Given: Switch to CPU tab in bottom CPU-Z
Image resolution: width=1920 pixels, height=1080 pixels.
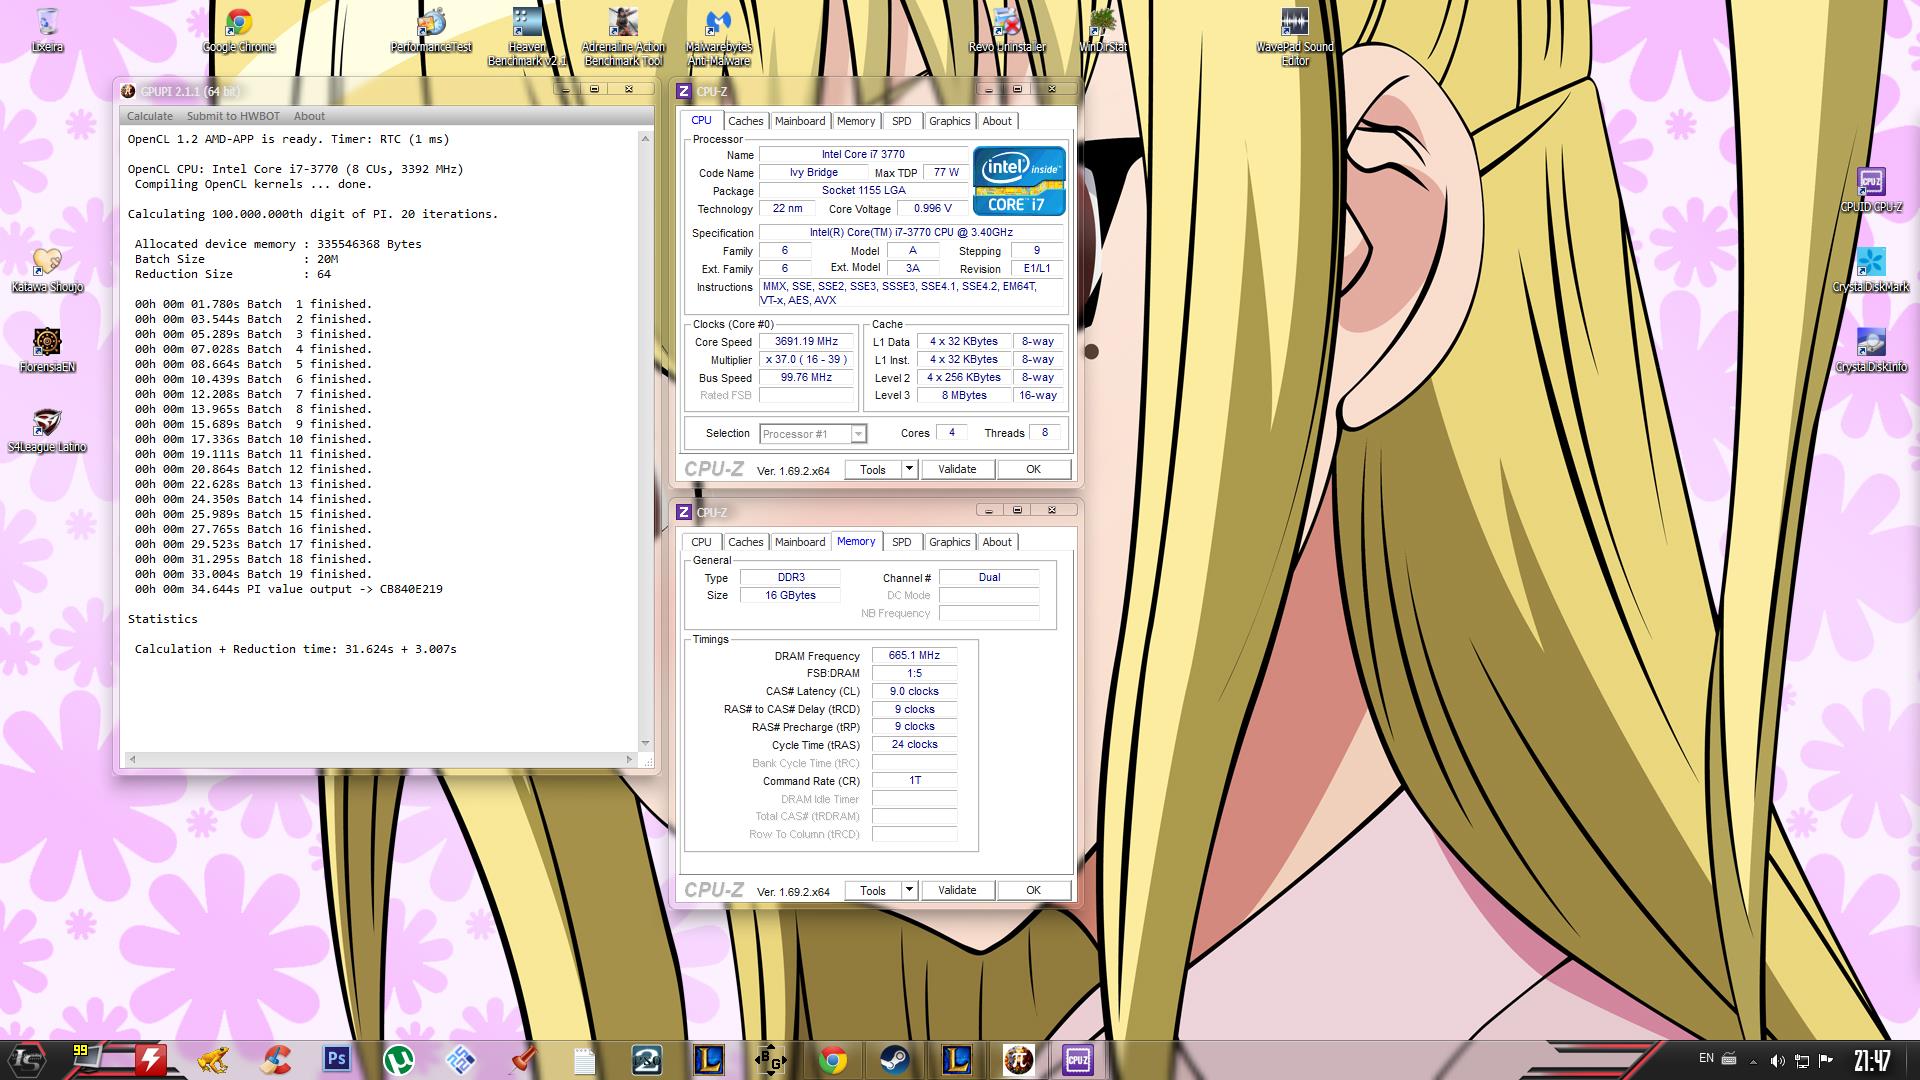Looking at the screenshot, I should coord(702,542).
